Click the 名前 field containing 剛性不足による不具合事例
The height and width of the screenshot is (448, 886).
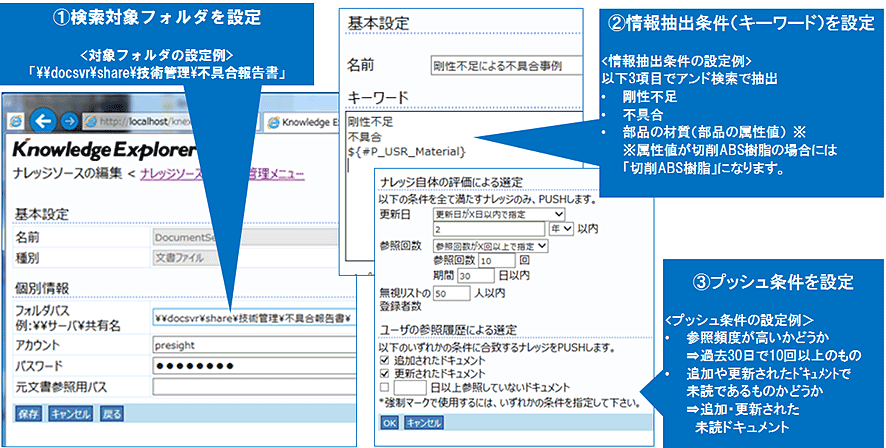tap(506, 65)
